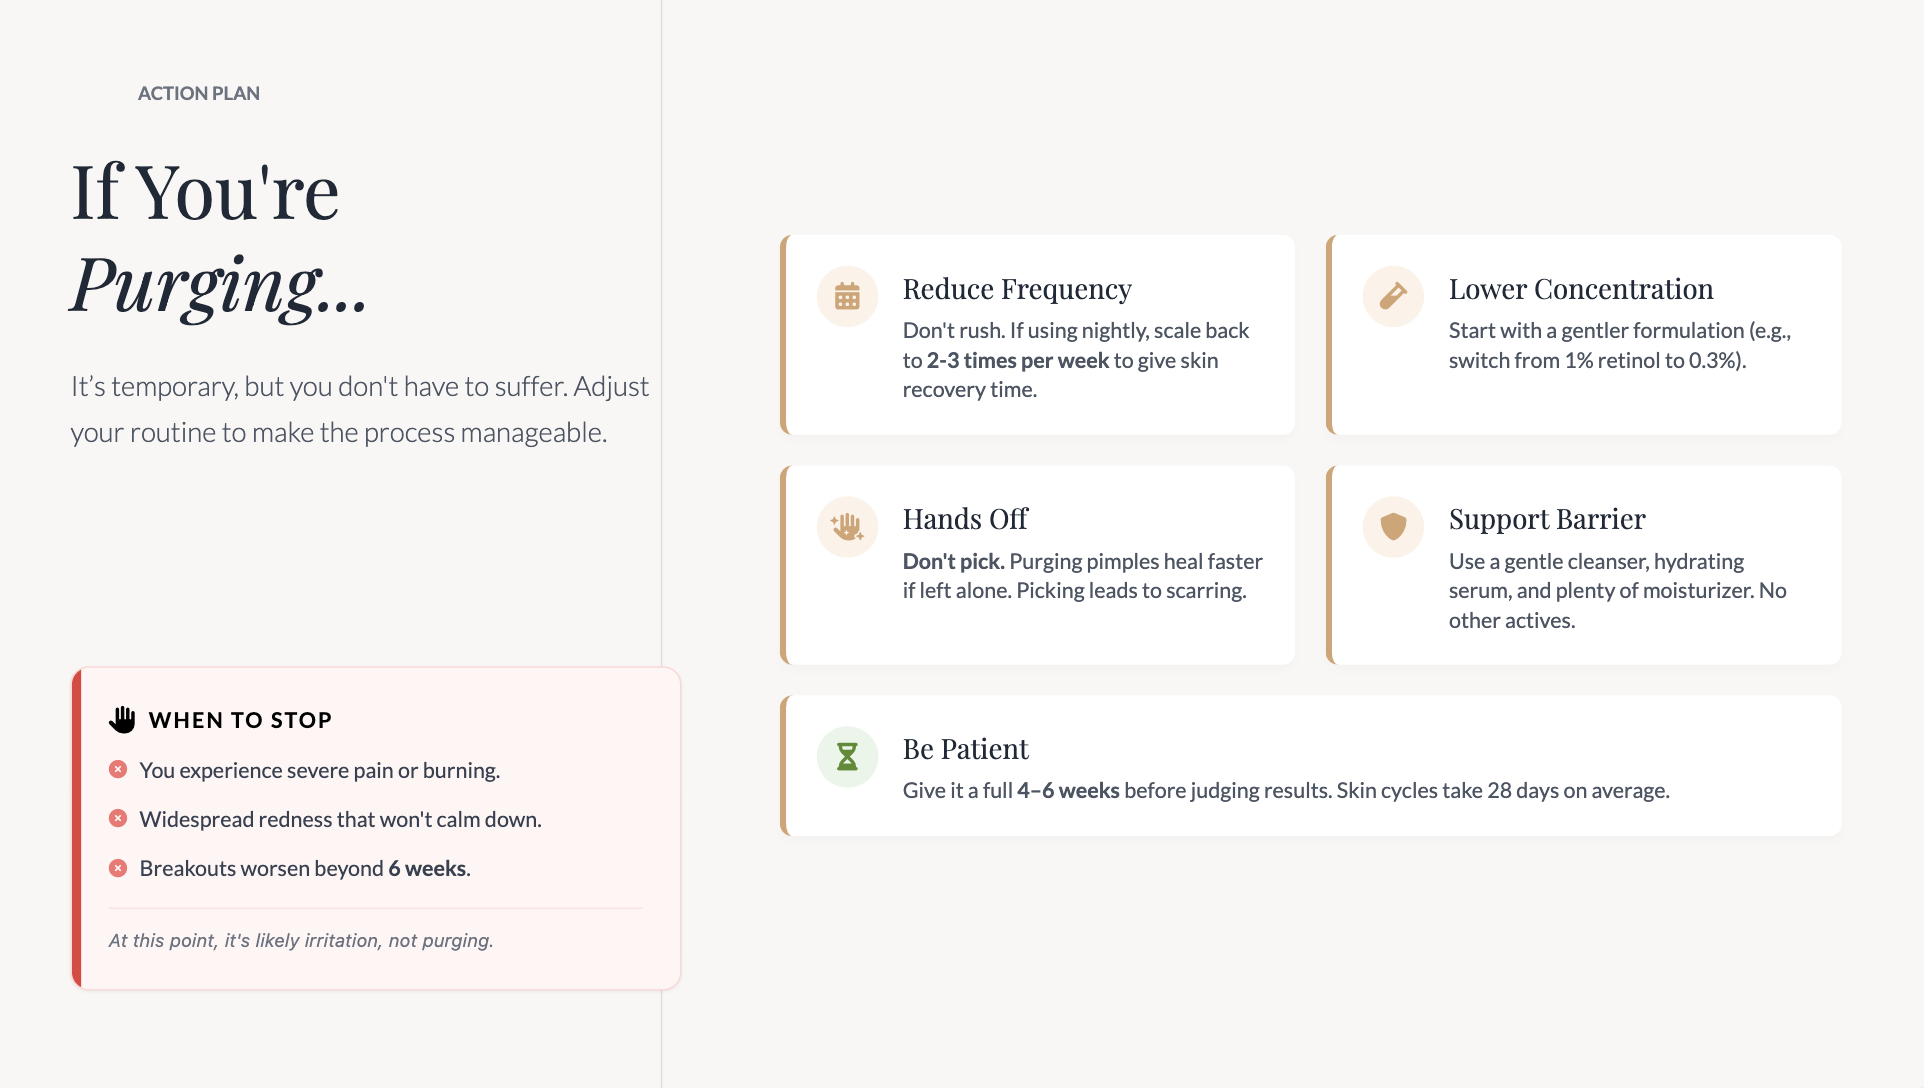The width and height of the screenshot is (1924, 1088).
Task: Click the shield icon beside Support Barrier
Action: coord(1393,526)
